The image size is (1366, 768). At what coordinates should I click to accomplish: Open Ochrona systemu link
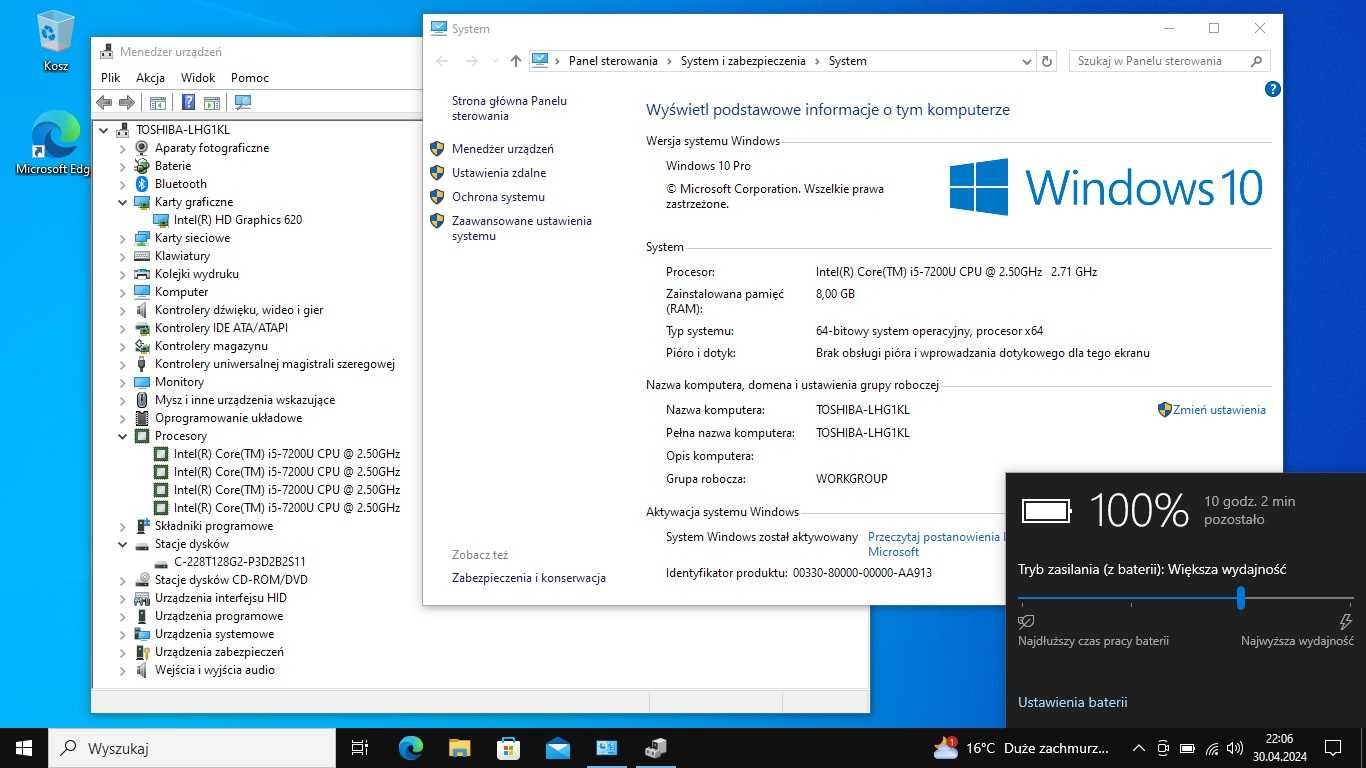click(x=498, y=197)
